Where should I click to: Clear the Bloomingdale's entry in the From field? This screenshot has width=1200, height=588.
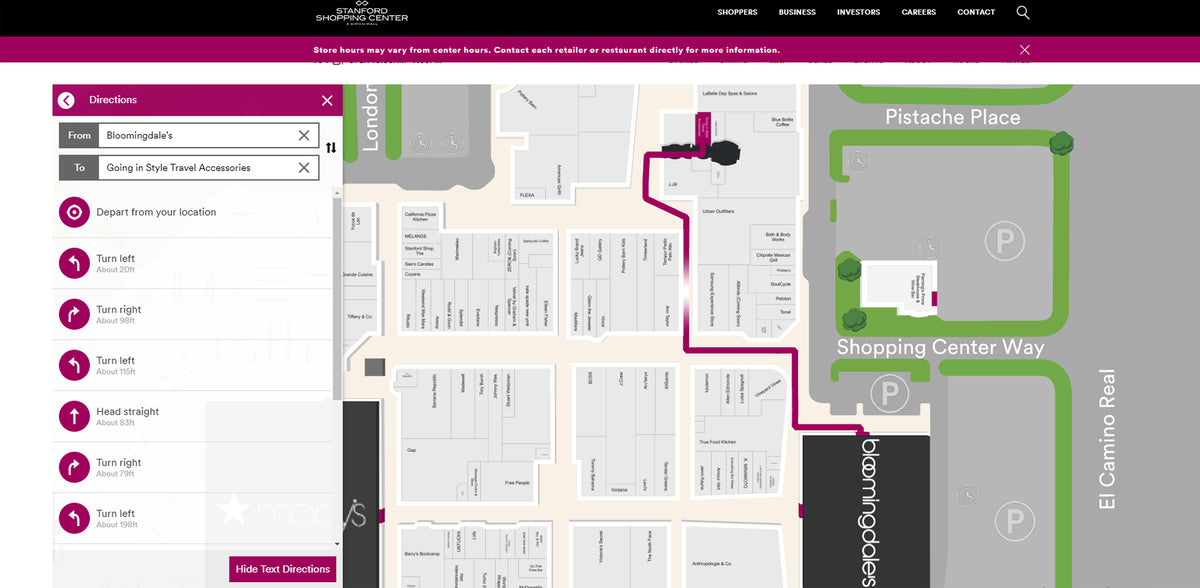(303, 135)
